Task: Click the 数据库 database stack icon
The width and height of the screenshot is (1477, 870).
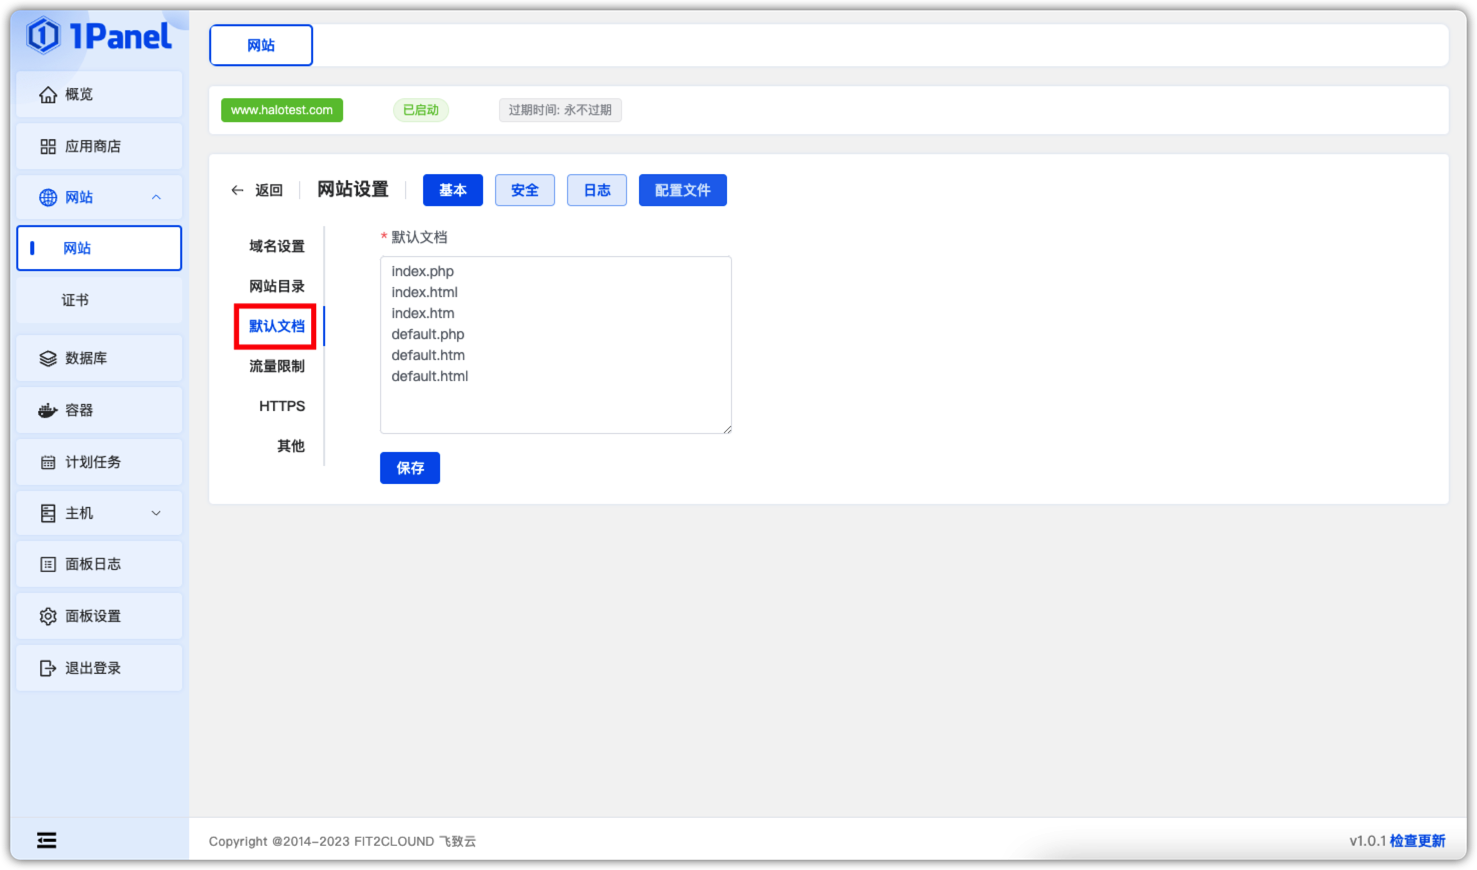Action: (x=48, y=359)
